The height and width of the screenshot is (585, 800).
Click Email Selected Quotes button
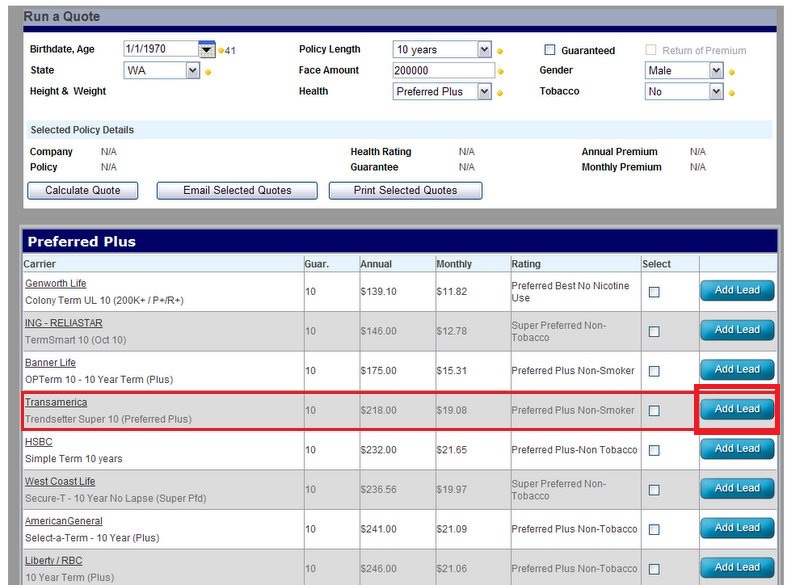(x=237, y=190)
